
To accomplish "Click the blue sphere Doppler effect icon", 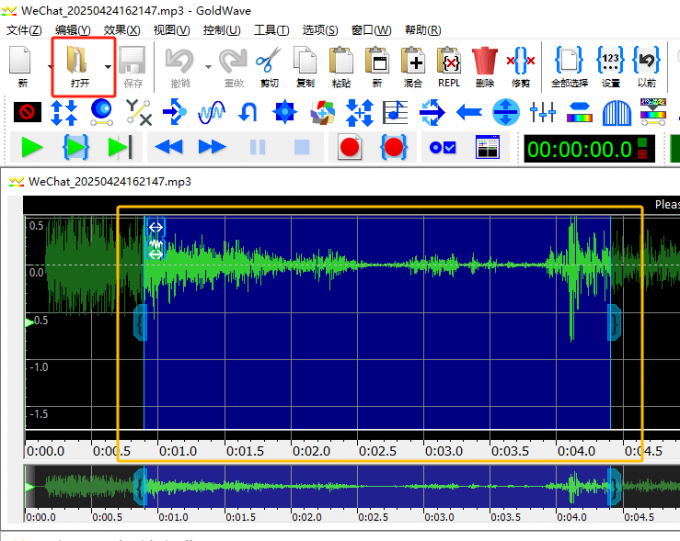I will pyautogui.click(x=101, y=112).
